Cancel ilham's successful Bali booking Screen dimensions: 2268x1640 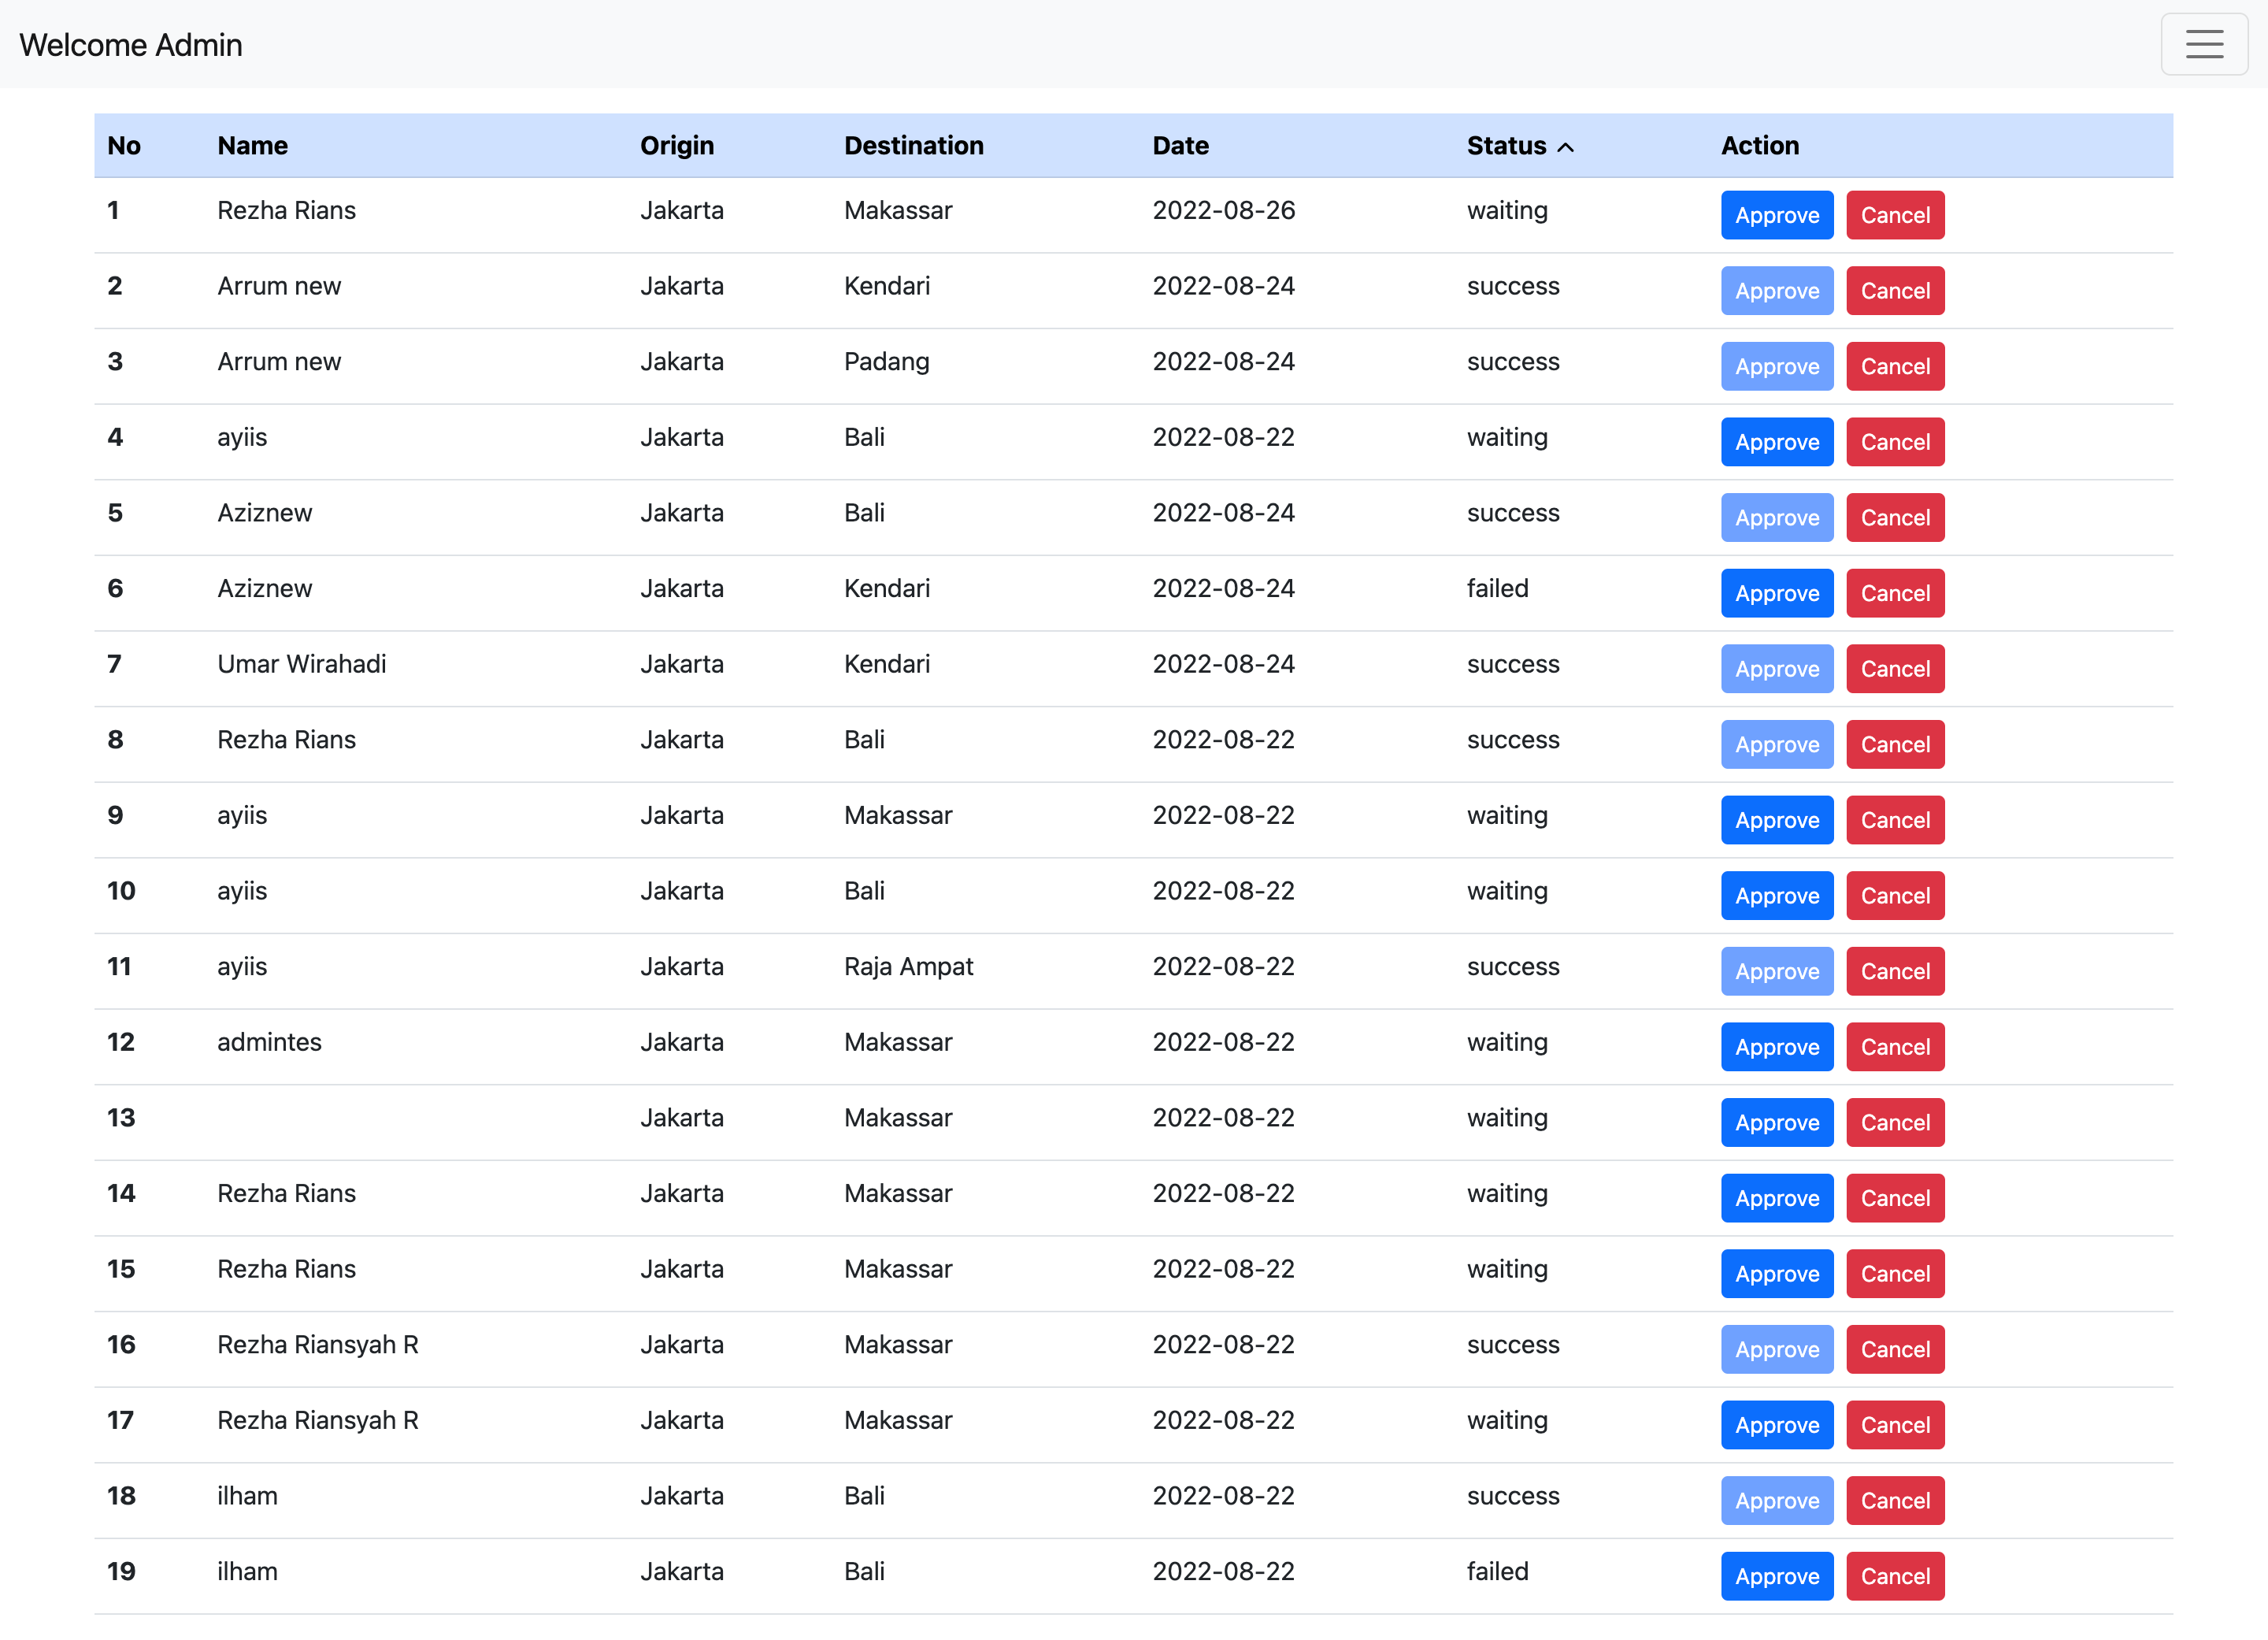[1895, 1500]
